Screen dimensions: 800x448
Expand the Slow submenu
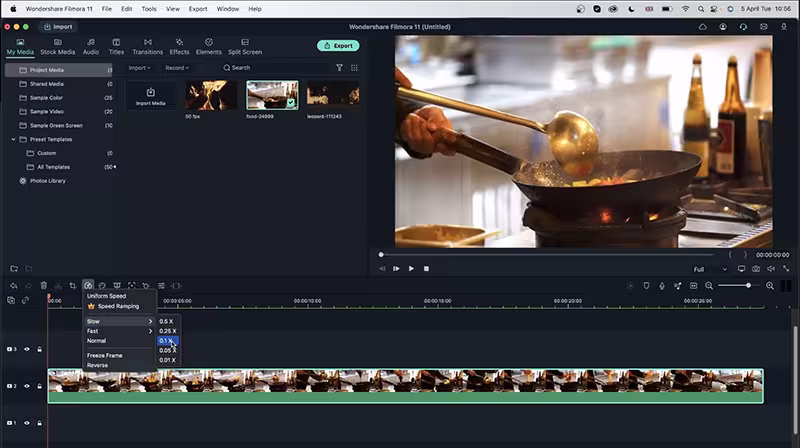[119, 321]
